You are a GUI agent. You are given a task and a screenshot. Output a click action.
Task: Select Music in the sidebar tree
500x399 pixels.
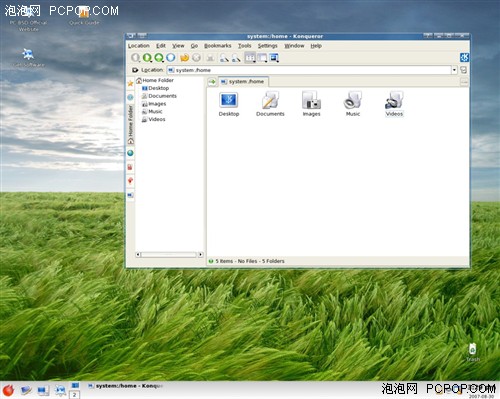152,112
